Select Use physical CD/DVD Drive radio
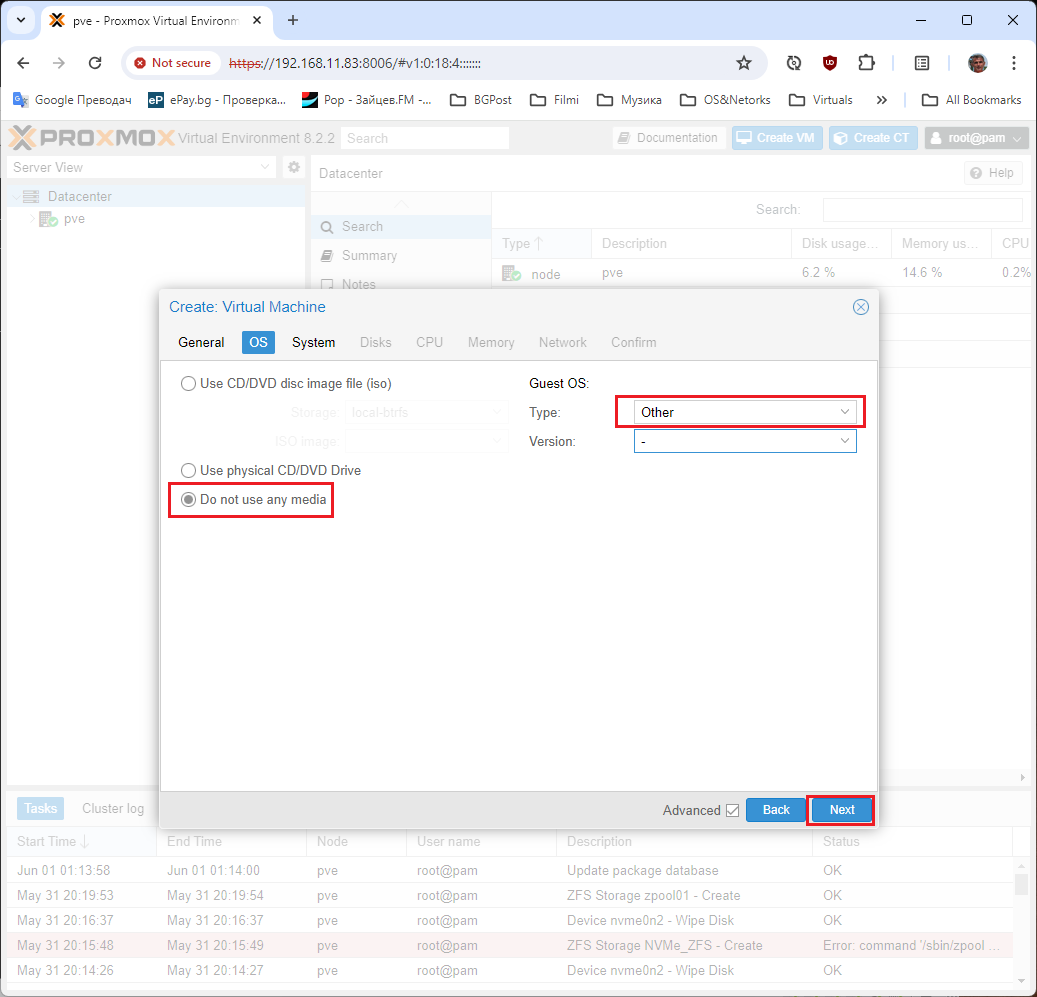This screenshot has width=1037, height=997. (x=188, y=470)
